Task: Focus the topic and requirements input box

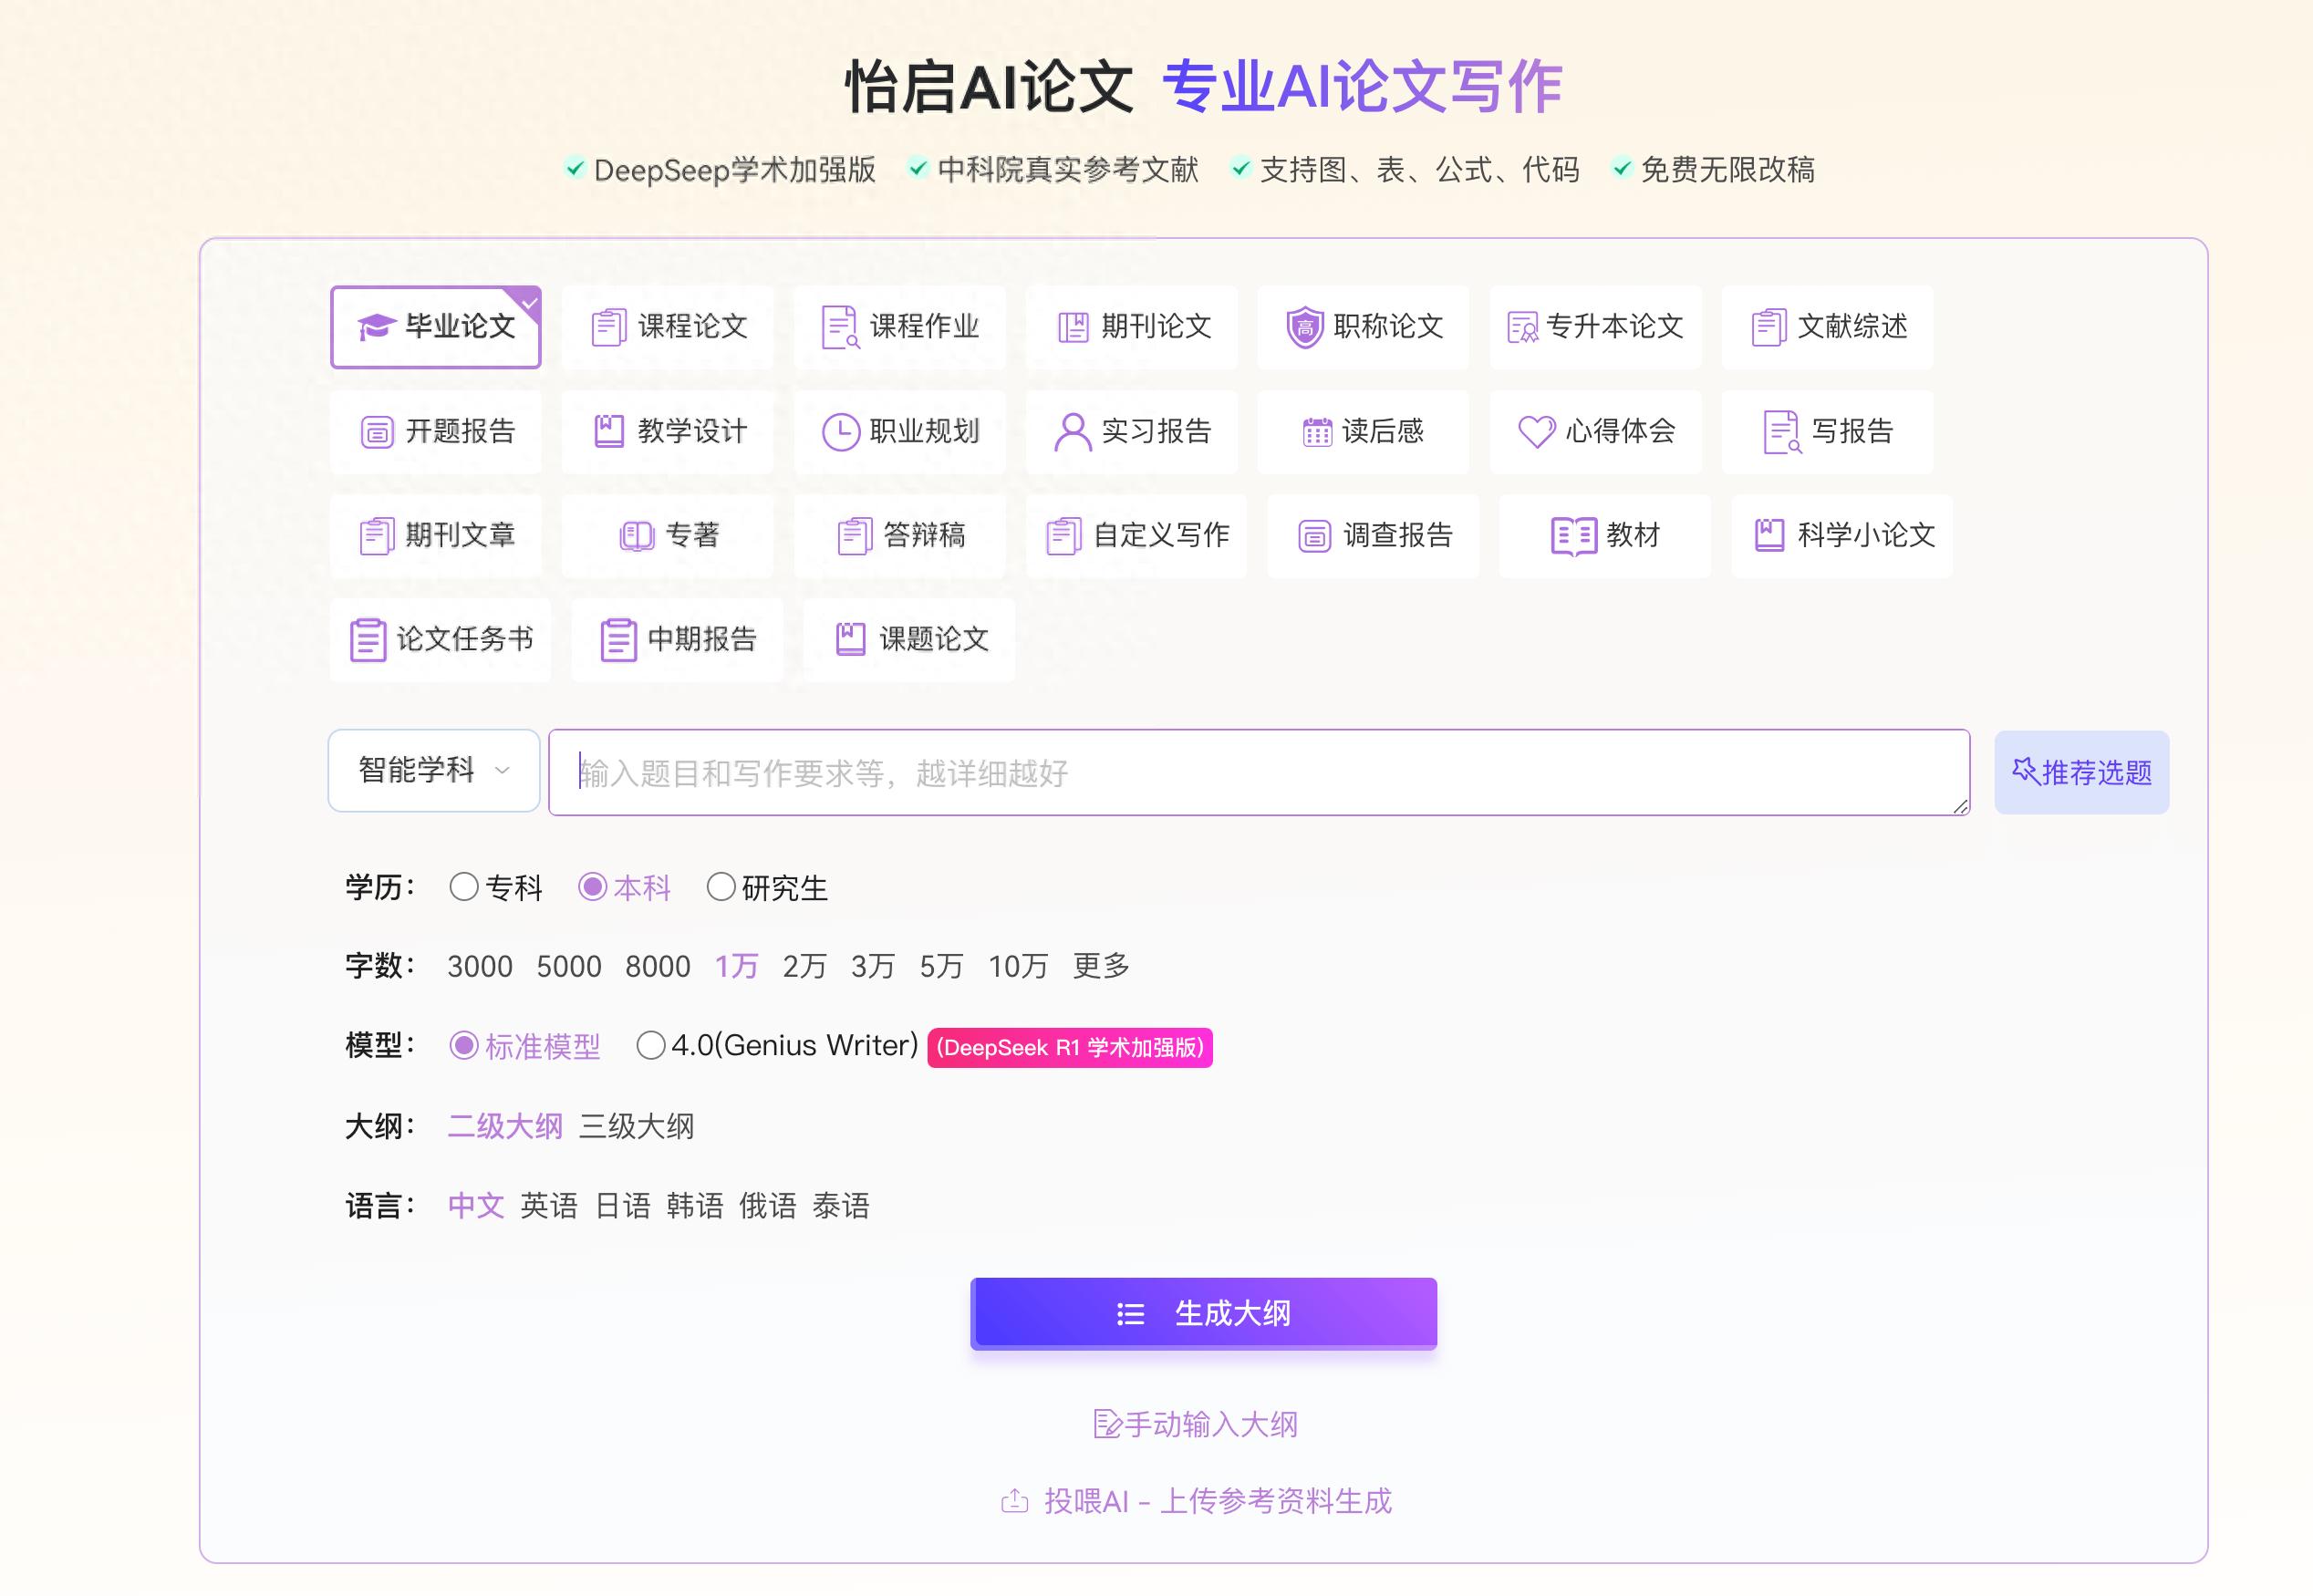Action: point(1258,772)
